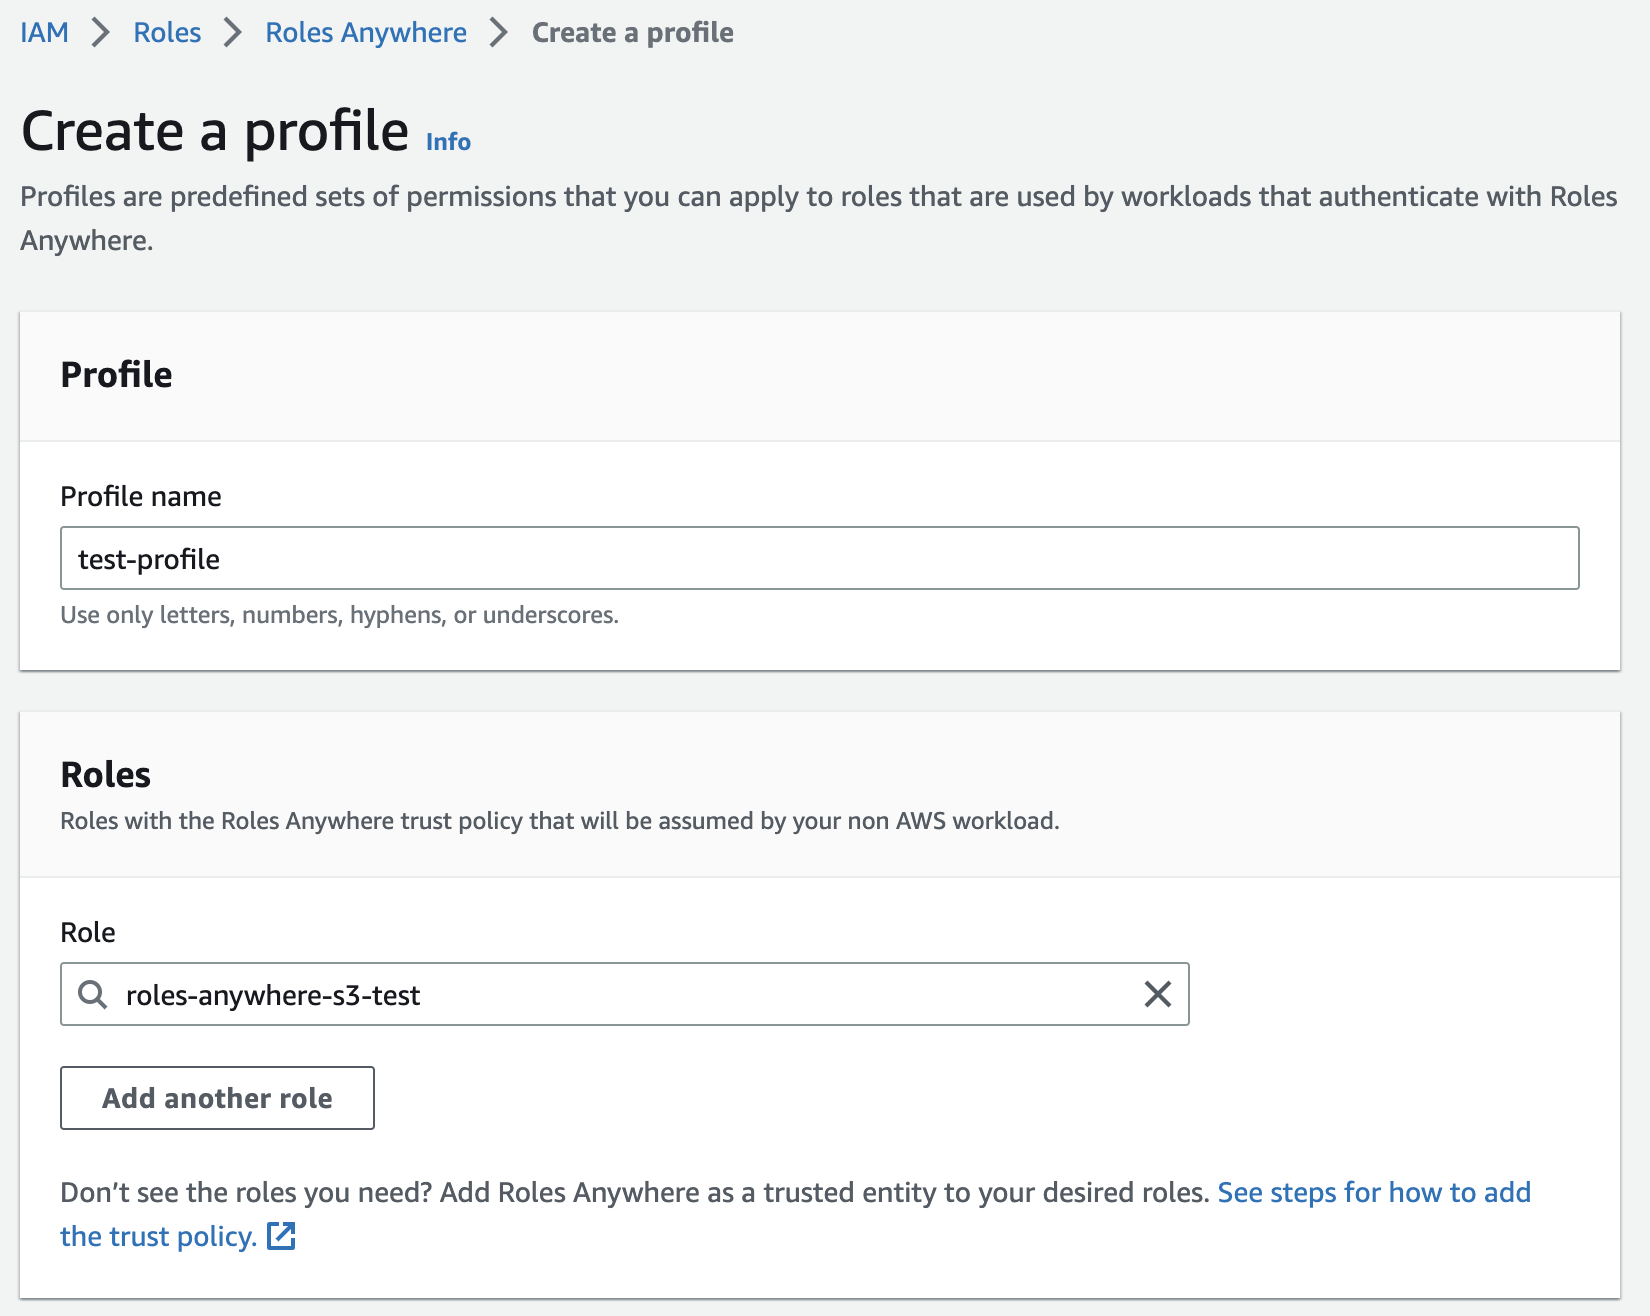Viewport: 1650px width, 1316px height.
Task: Clear the Role field with the X icon
Action: click(x=1157, y=994)
